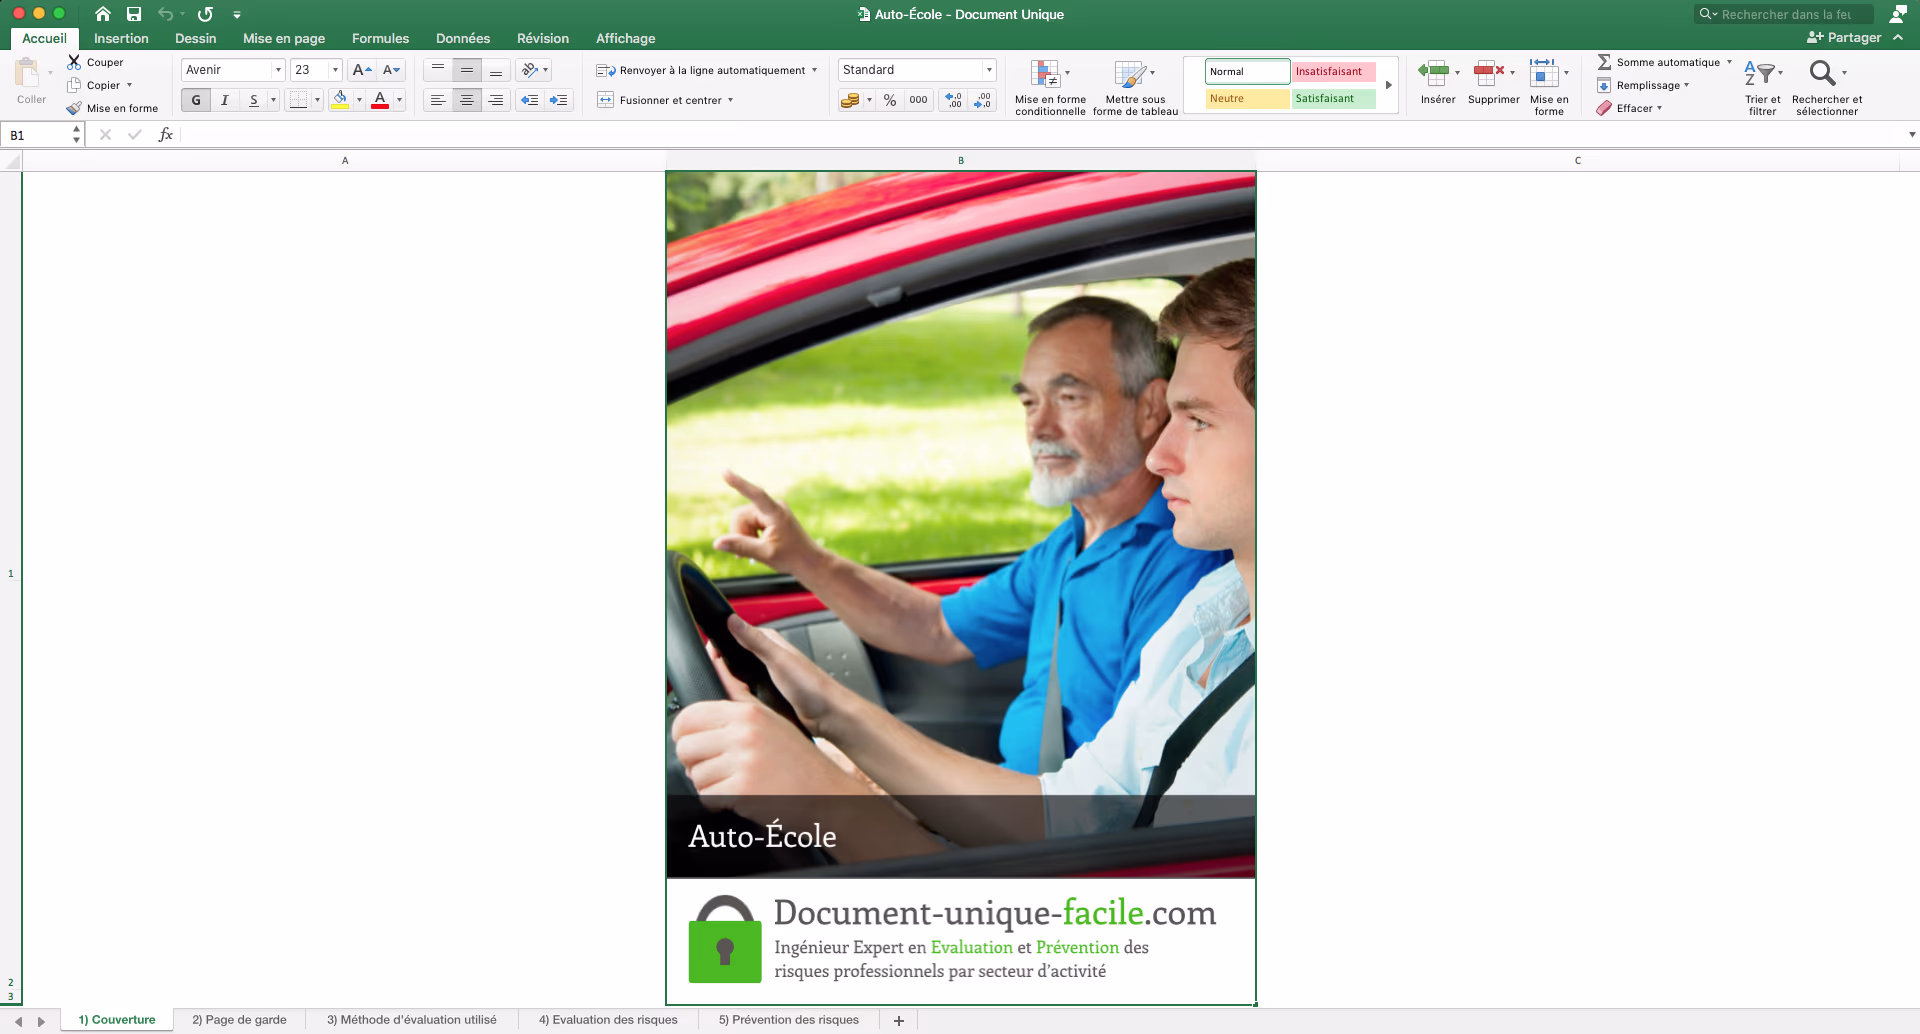Increase indent icon in alignment group
Image resolution: width=1920 pixels, height=1034 pixels.
coord(558,100)
